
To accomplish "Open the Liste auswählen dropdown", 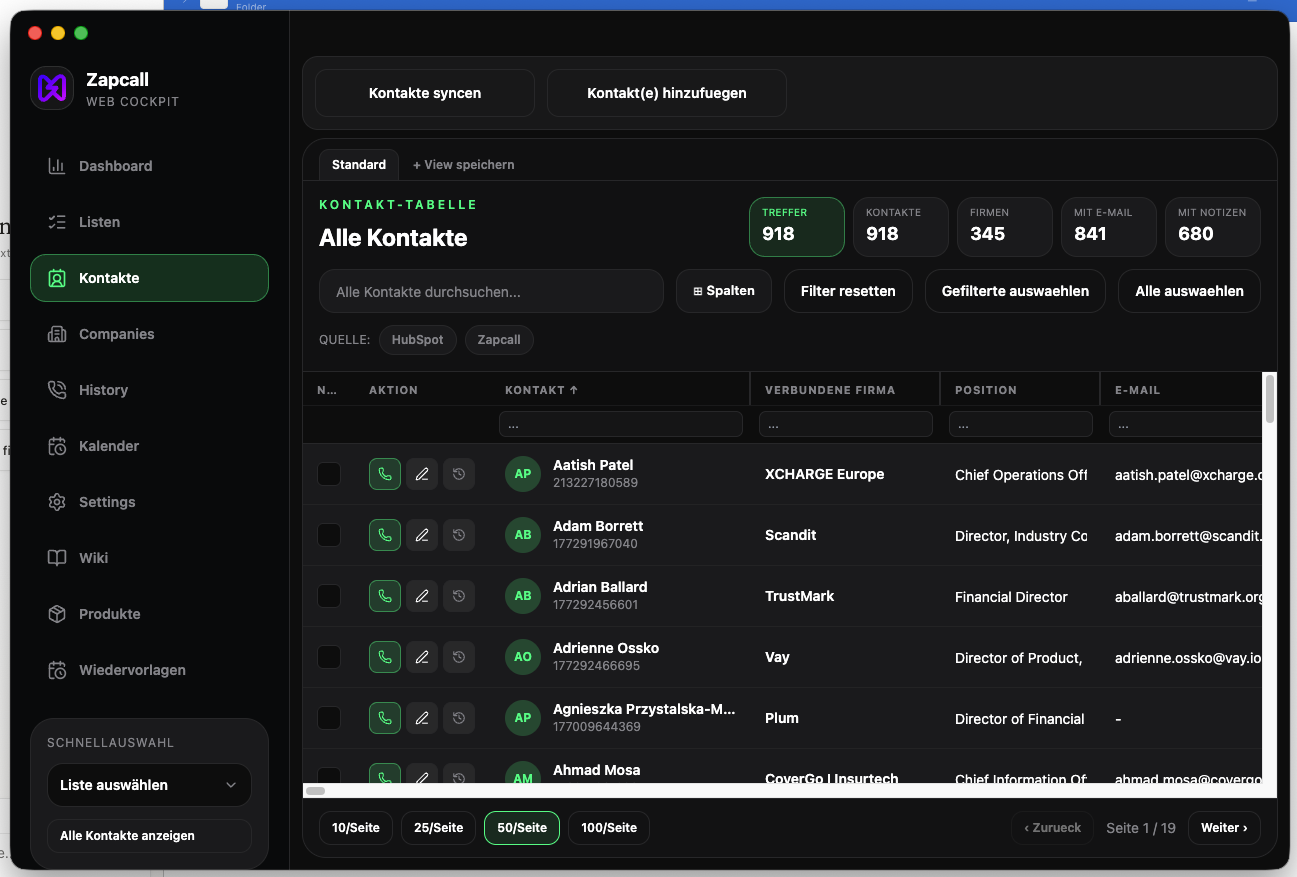I will tap(149, 785).
